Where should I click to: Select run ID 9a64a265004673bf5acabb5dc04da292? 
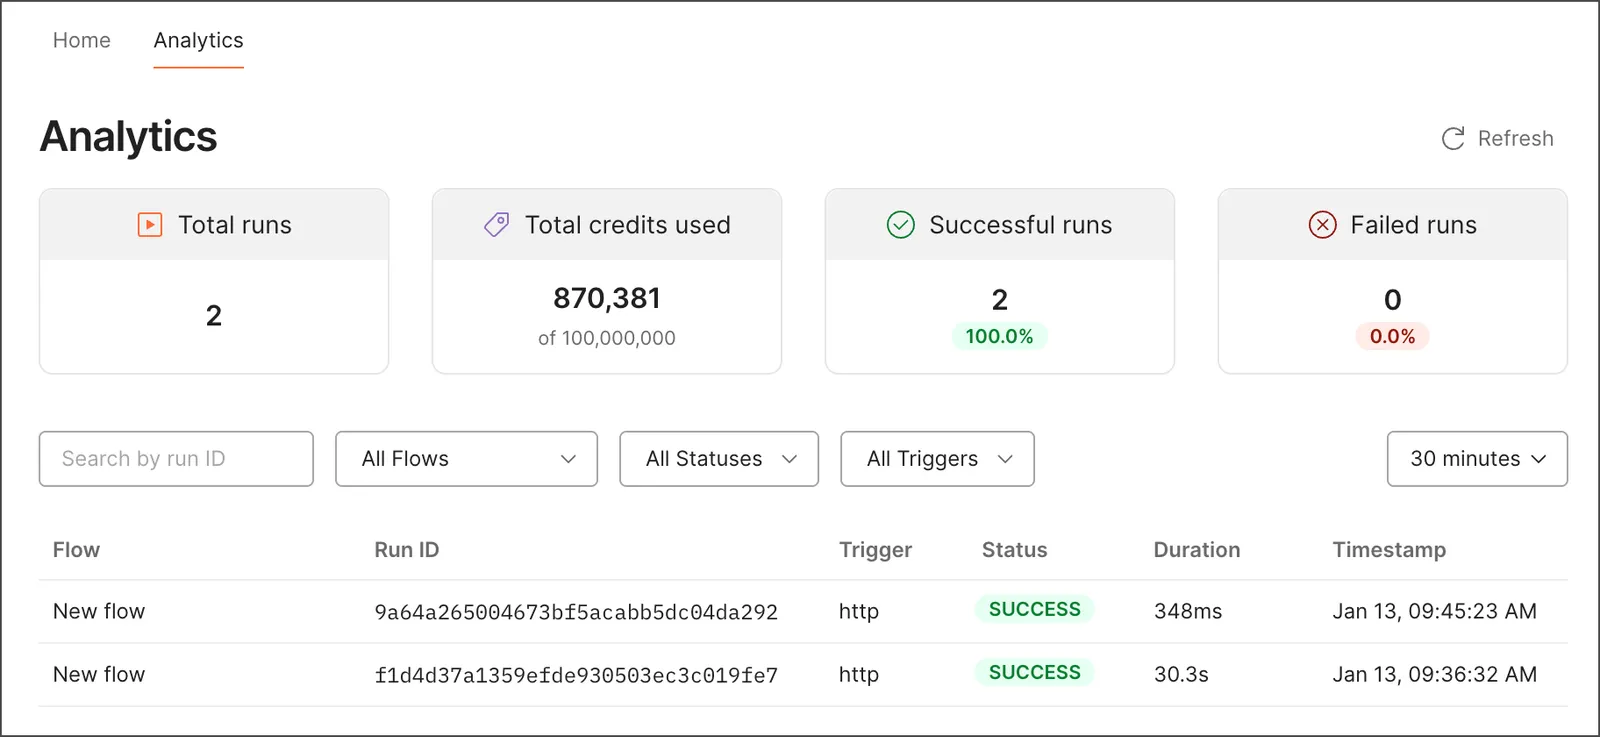(x=576, y=612)
